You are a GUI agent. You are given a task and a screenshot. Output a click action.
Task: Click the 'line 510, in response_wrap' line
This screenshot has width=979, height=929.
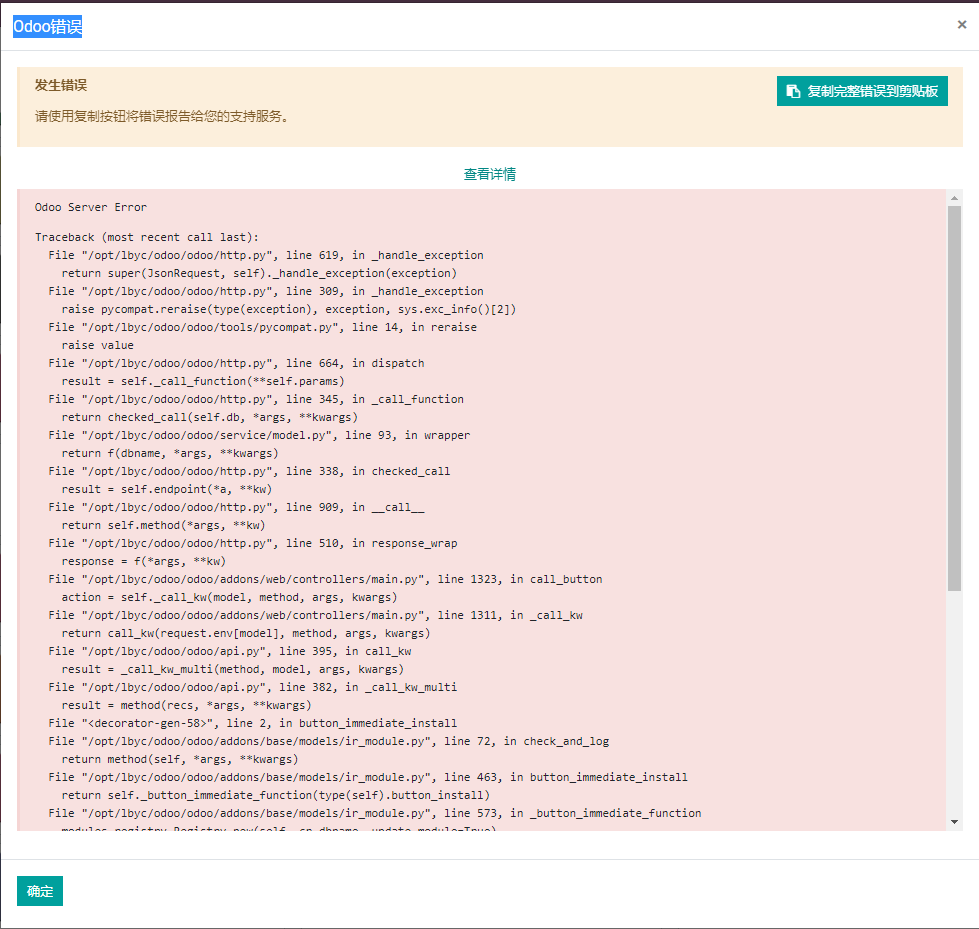253,544
